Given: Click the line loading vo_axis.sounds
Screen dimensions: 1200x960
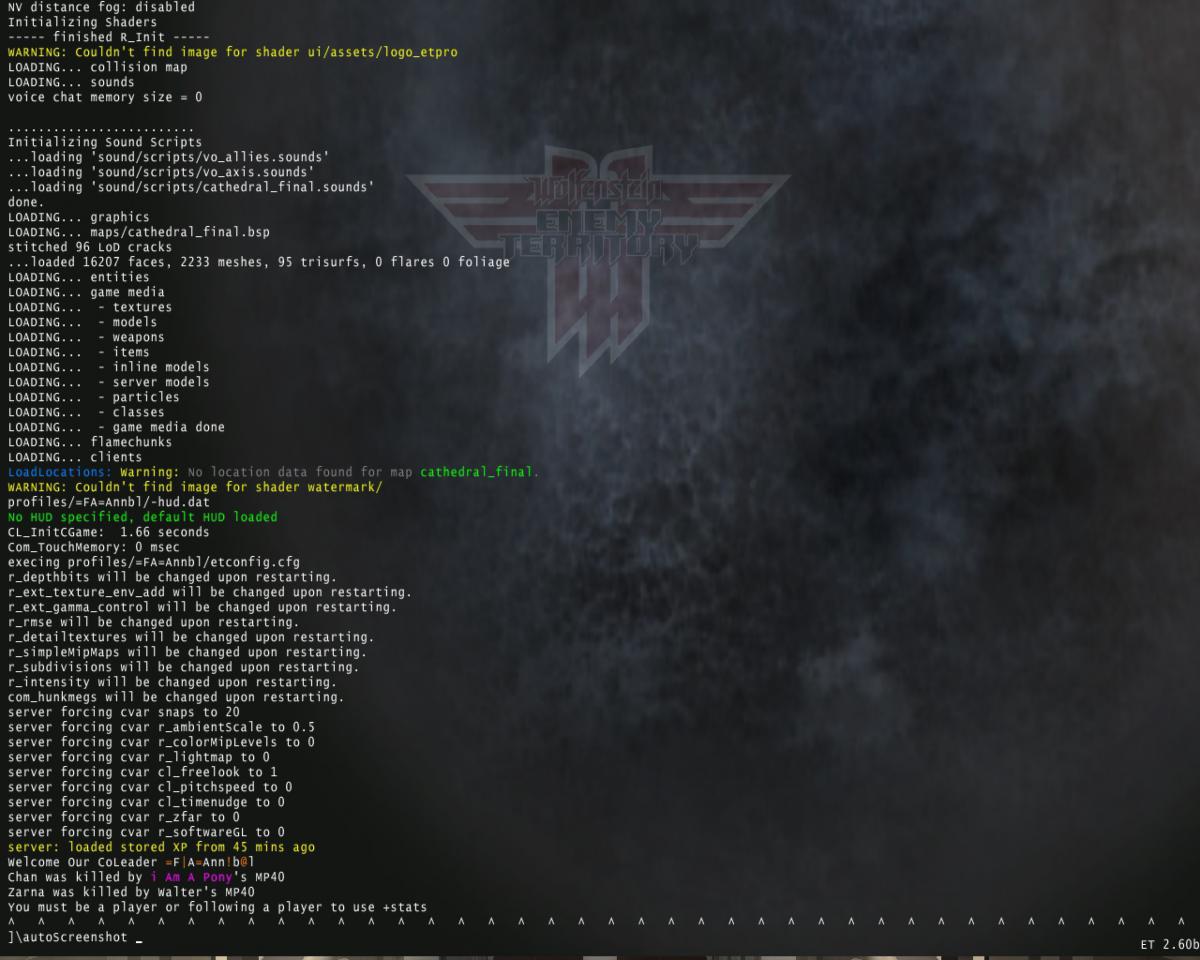Looking at the screenshot, I should click(160, 172).
